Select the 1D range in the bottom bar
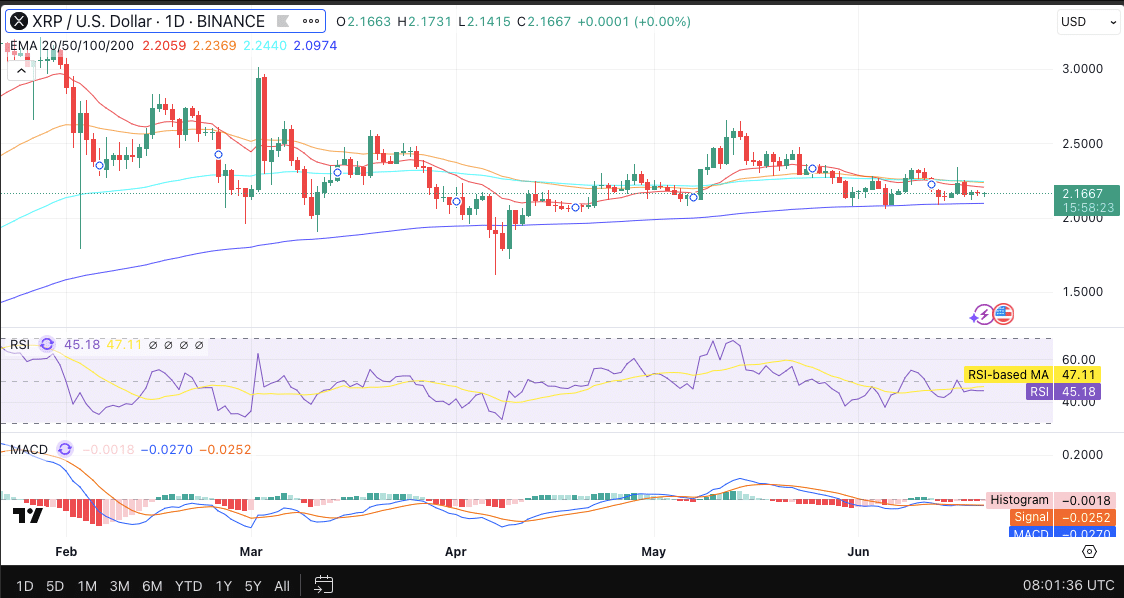This screenshot has height=598, width=1124. click(24, 586)
